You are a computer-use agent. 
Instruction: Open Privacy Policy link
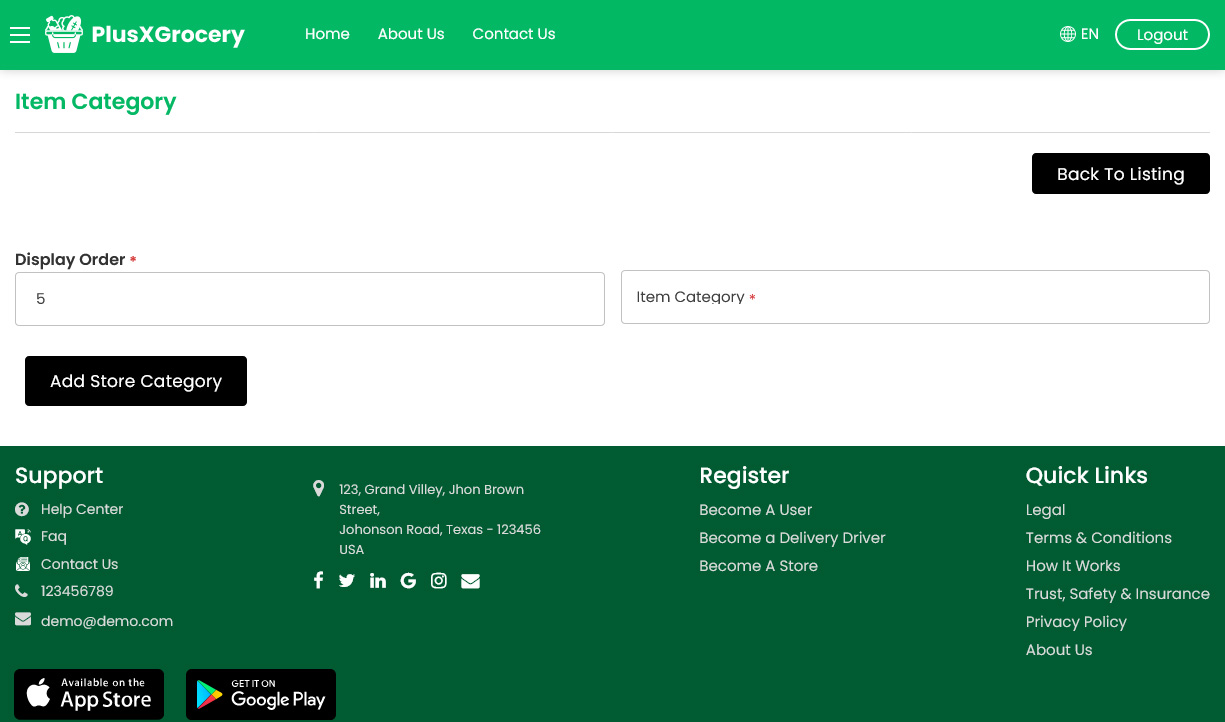click(x=1076, y=622)
